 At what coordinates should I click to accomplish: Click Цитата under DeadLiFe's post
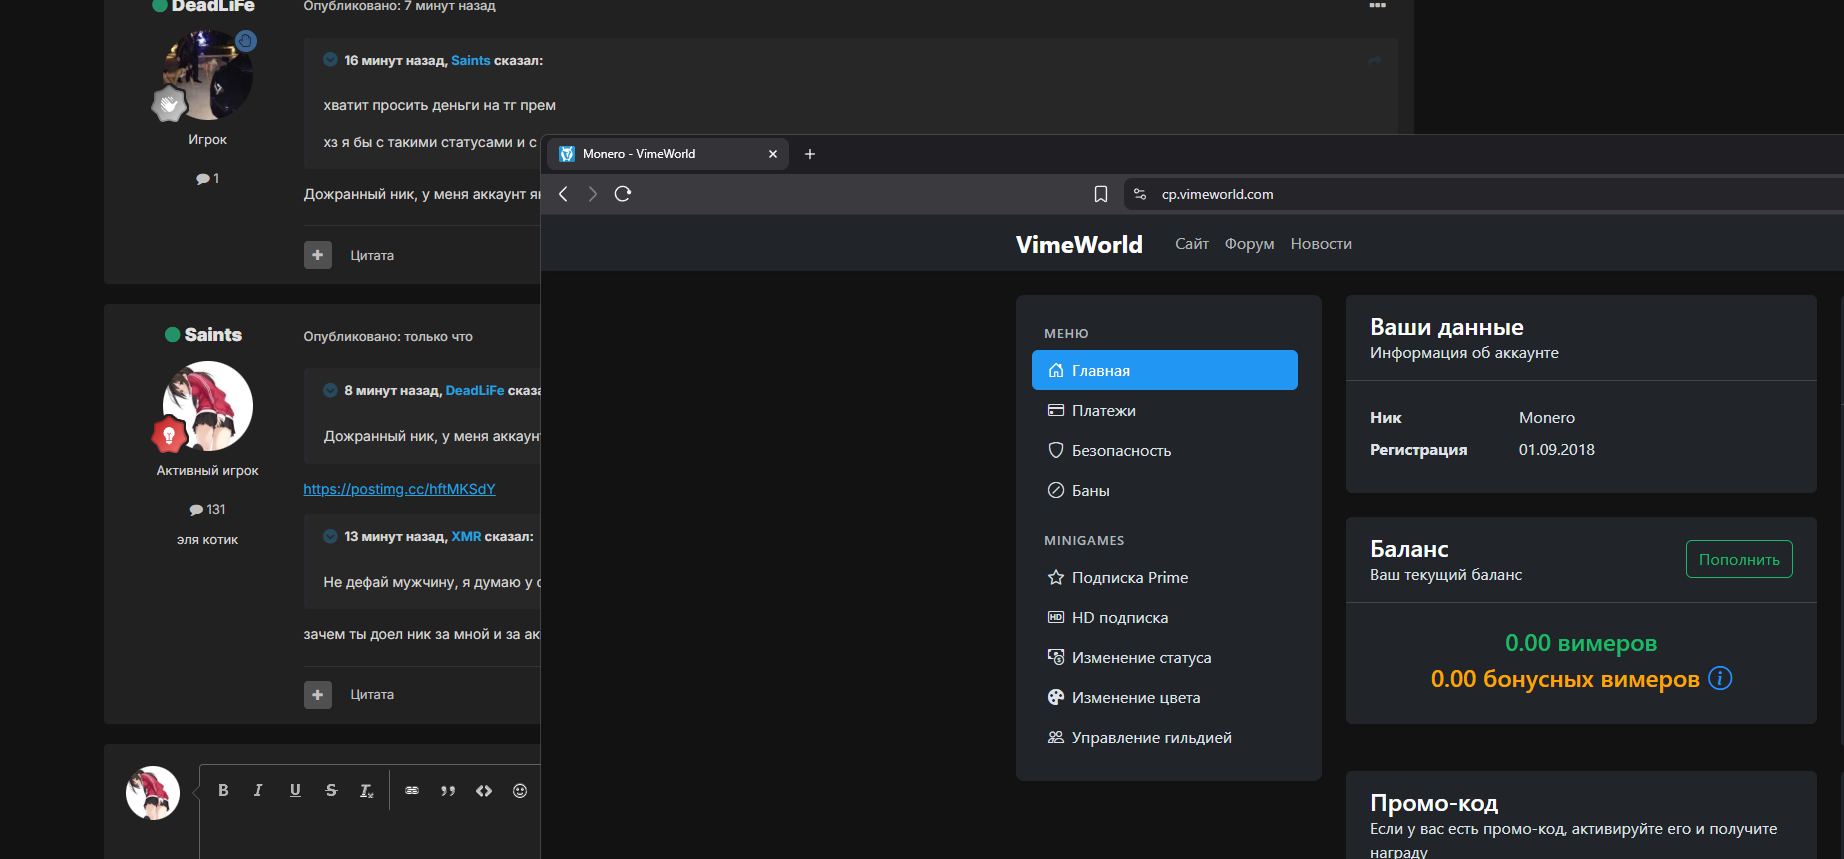point(372,255)
